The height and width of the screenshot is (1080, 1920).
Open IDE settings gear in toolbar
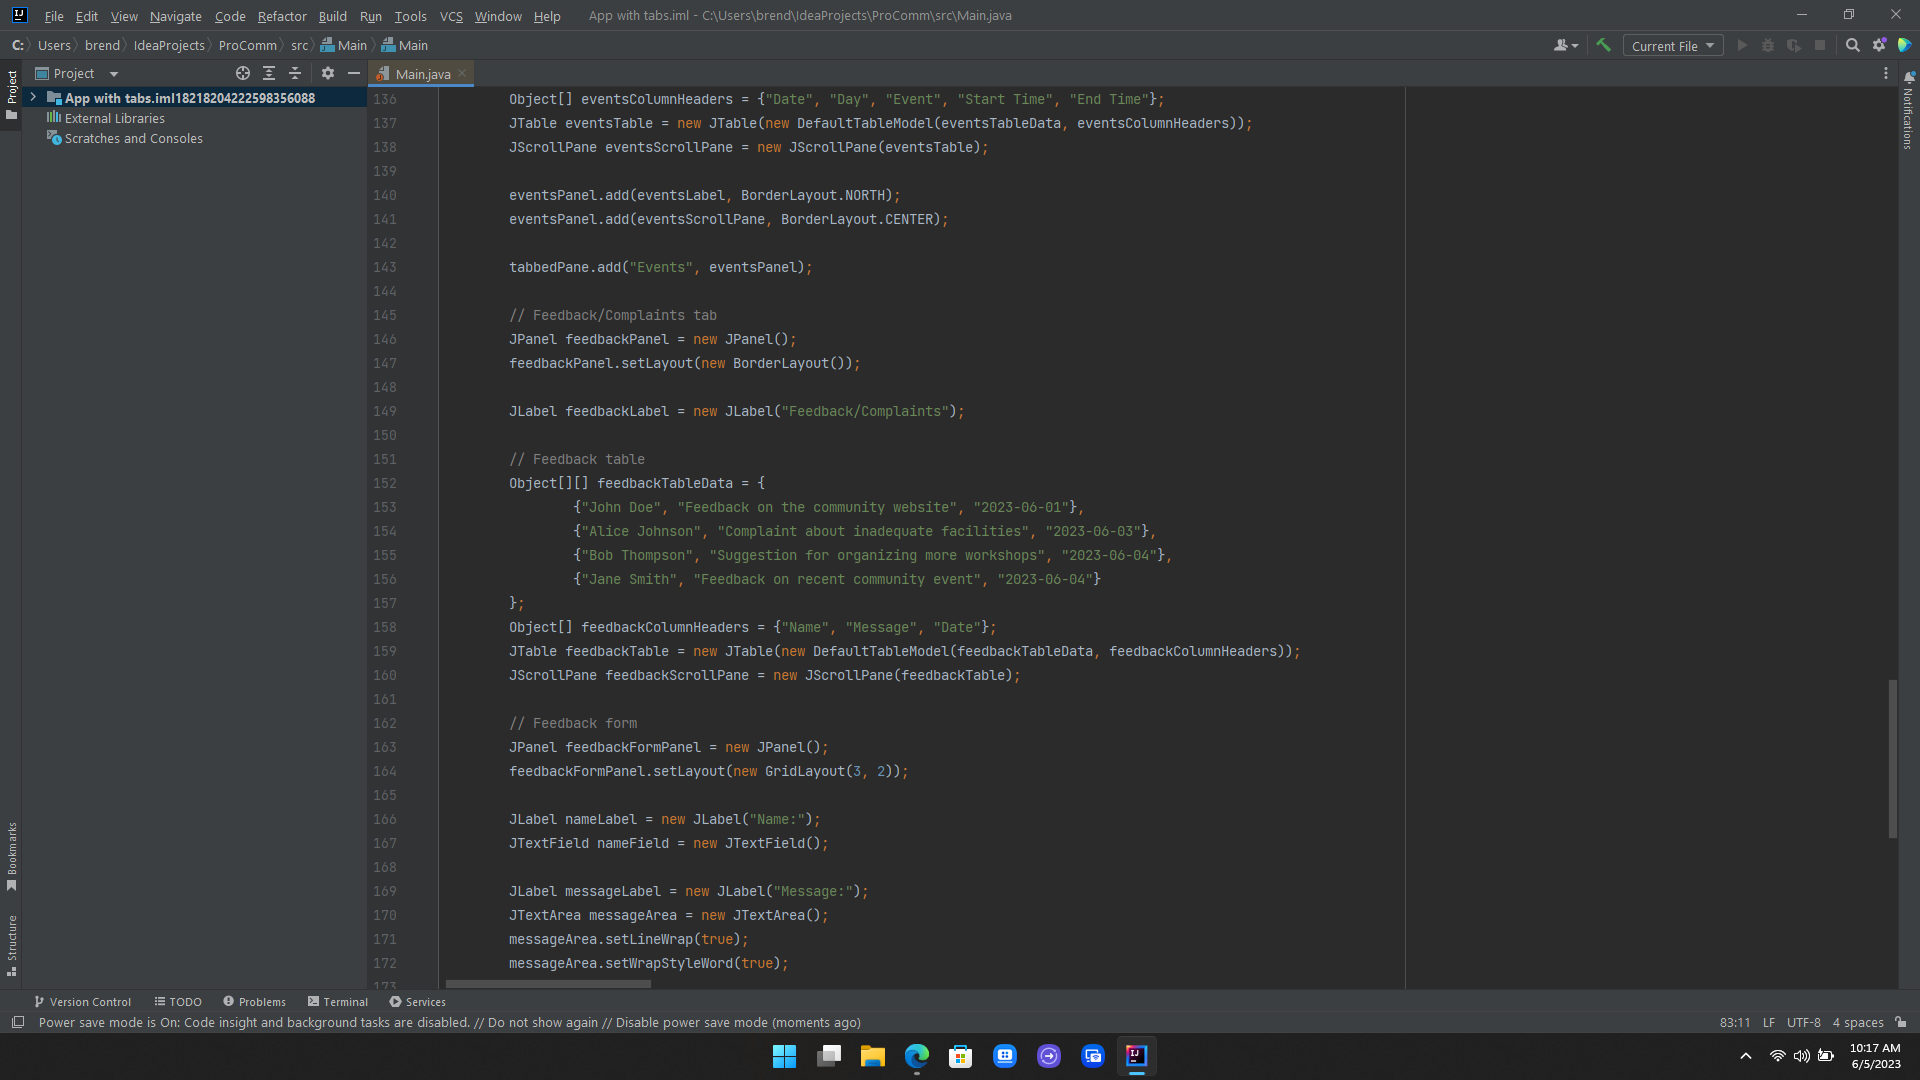pos(1879,45)
